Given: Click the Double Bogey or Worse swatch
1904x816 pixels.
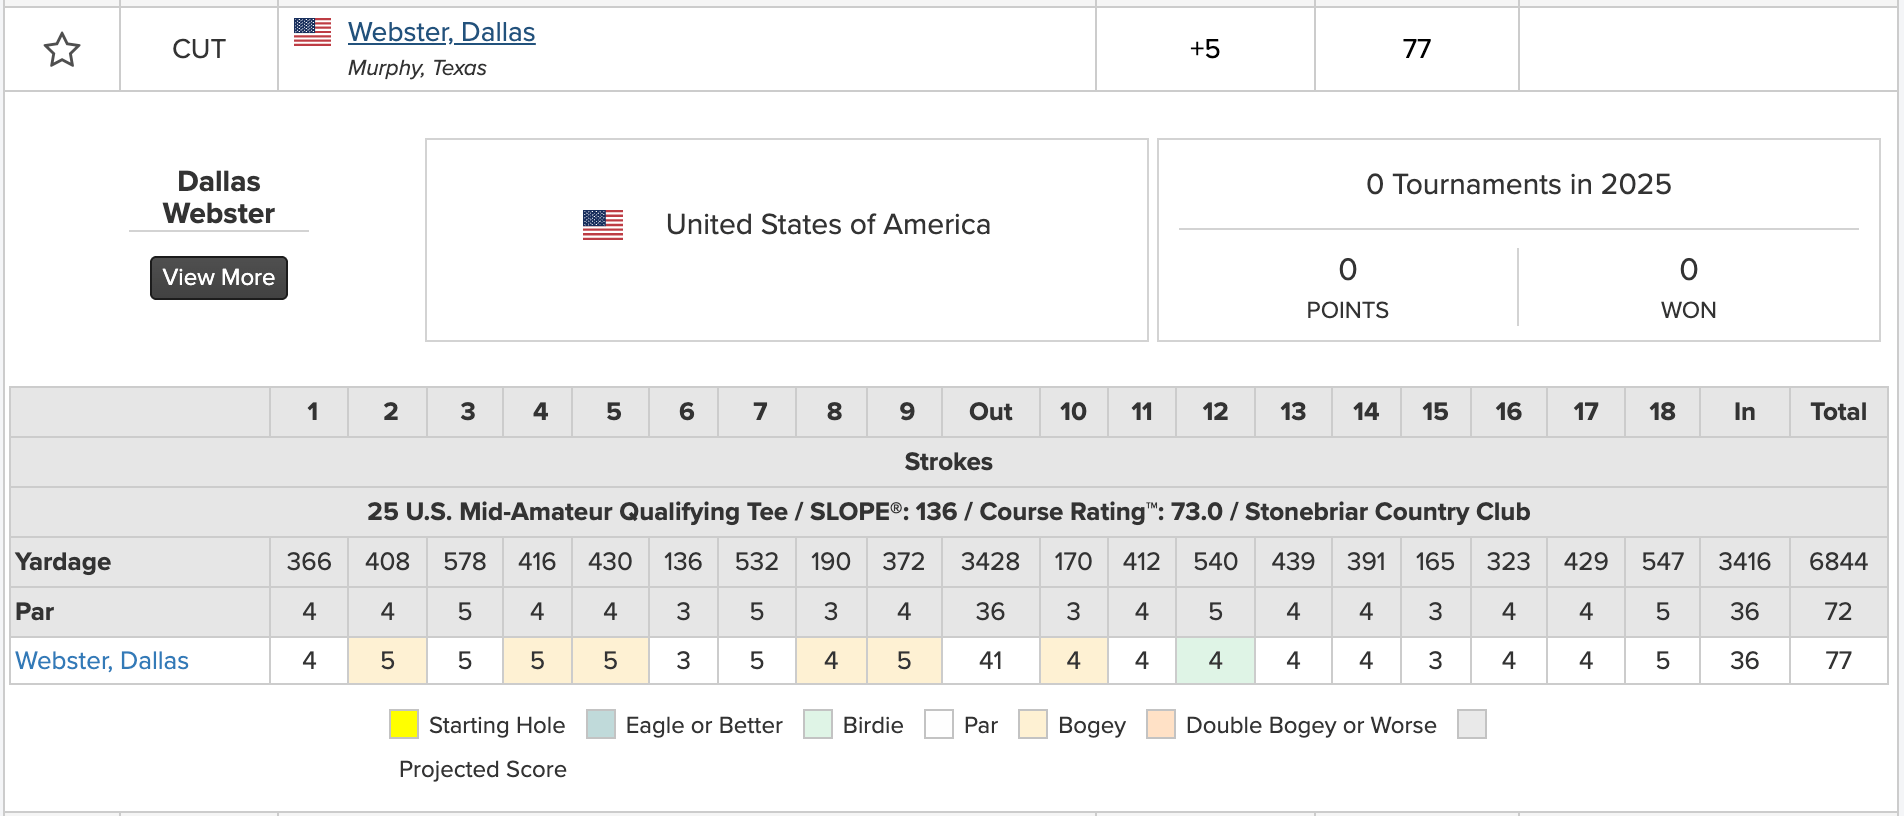Looking at the screenshot, I should [1161, 724].
